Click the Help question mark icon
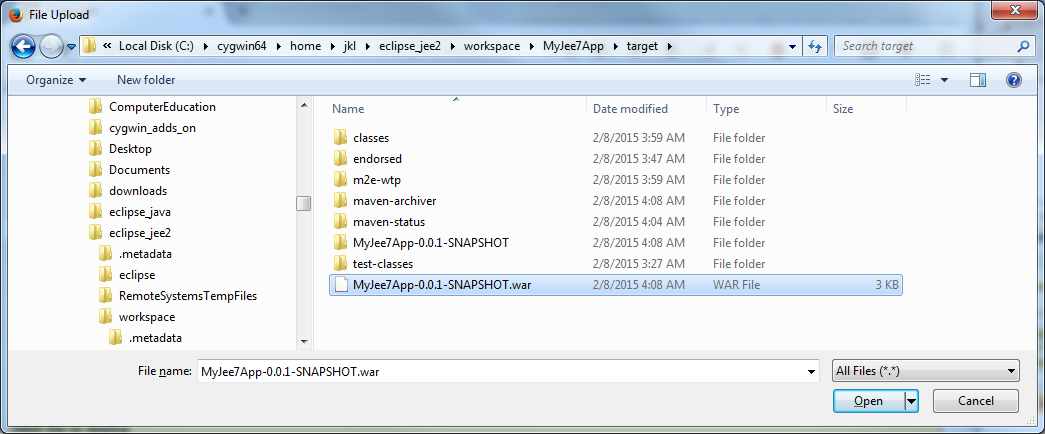This screenshot has width=1045, height=434. [x=1013, y=80]
